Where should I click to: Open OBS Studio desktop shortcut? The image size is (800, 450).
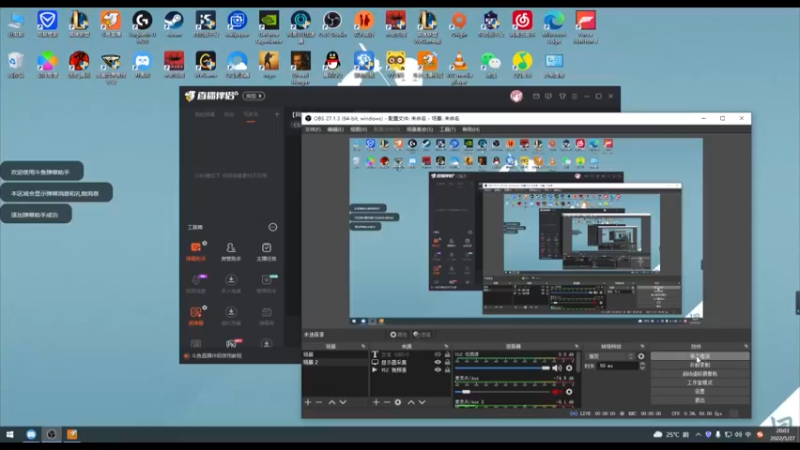tap(332, 24)
